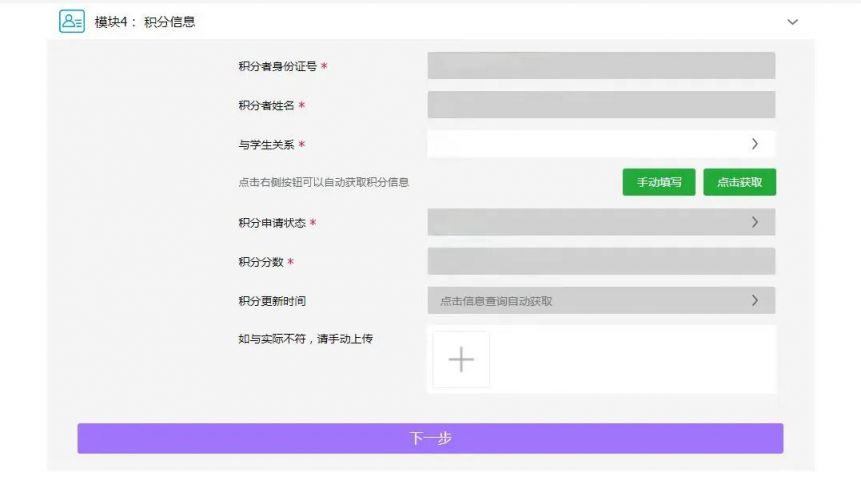
Task: Click the 手动填写 button
Action: tap(659, 182)
